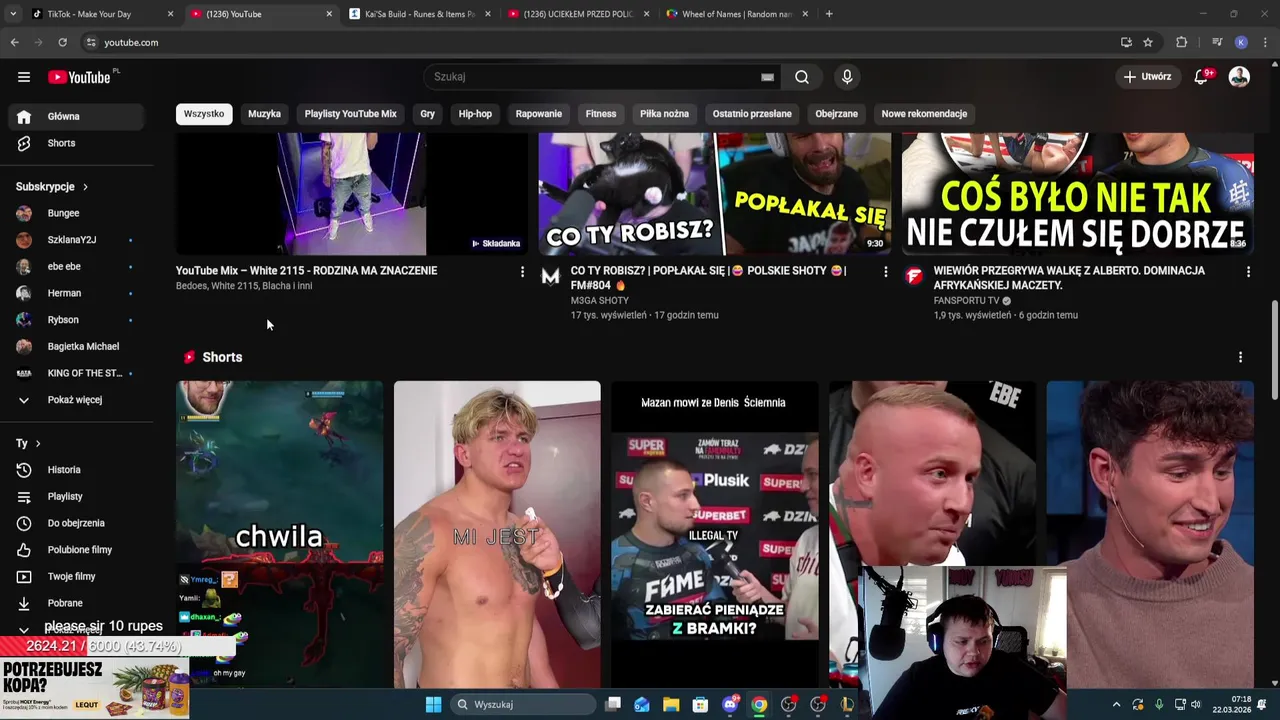Open the Shorts shelf three-dot menu
This screenshot has width=1280, height=720.
[x=1240, y=357]
